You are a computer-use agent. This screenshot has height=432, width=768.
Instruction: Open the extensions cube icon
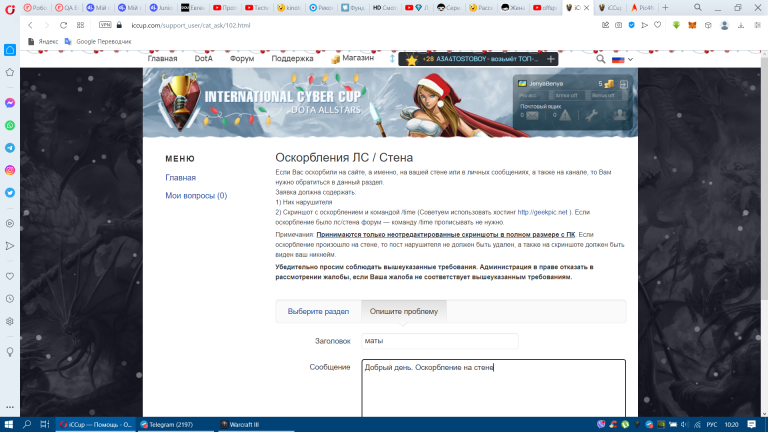[x=708, y=25]
